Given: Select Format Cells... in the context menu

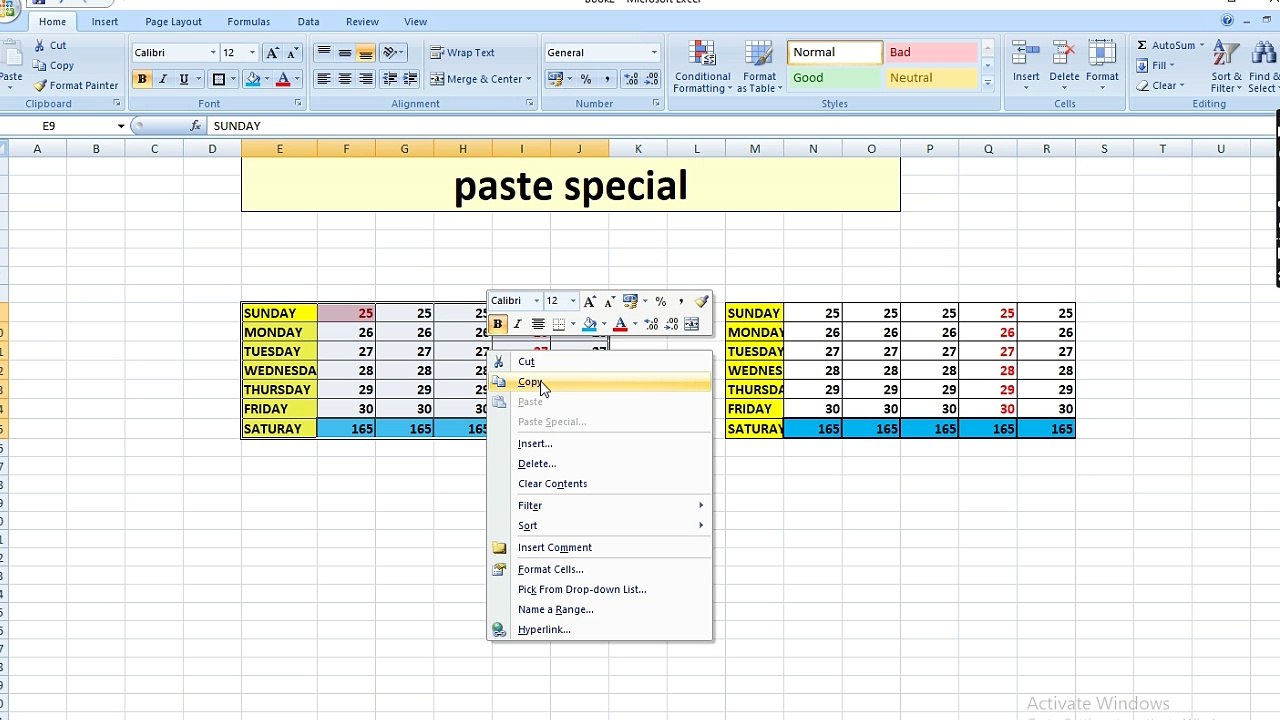Looking at the screenshot, I should point(600,569).
